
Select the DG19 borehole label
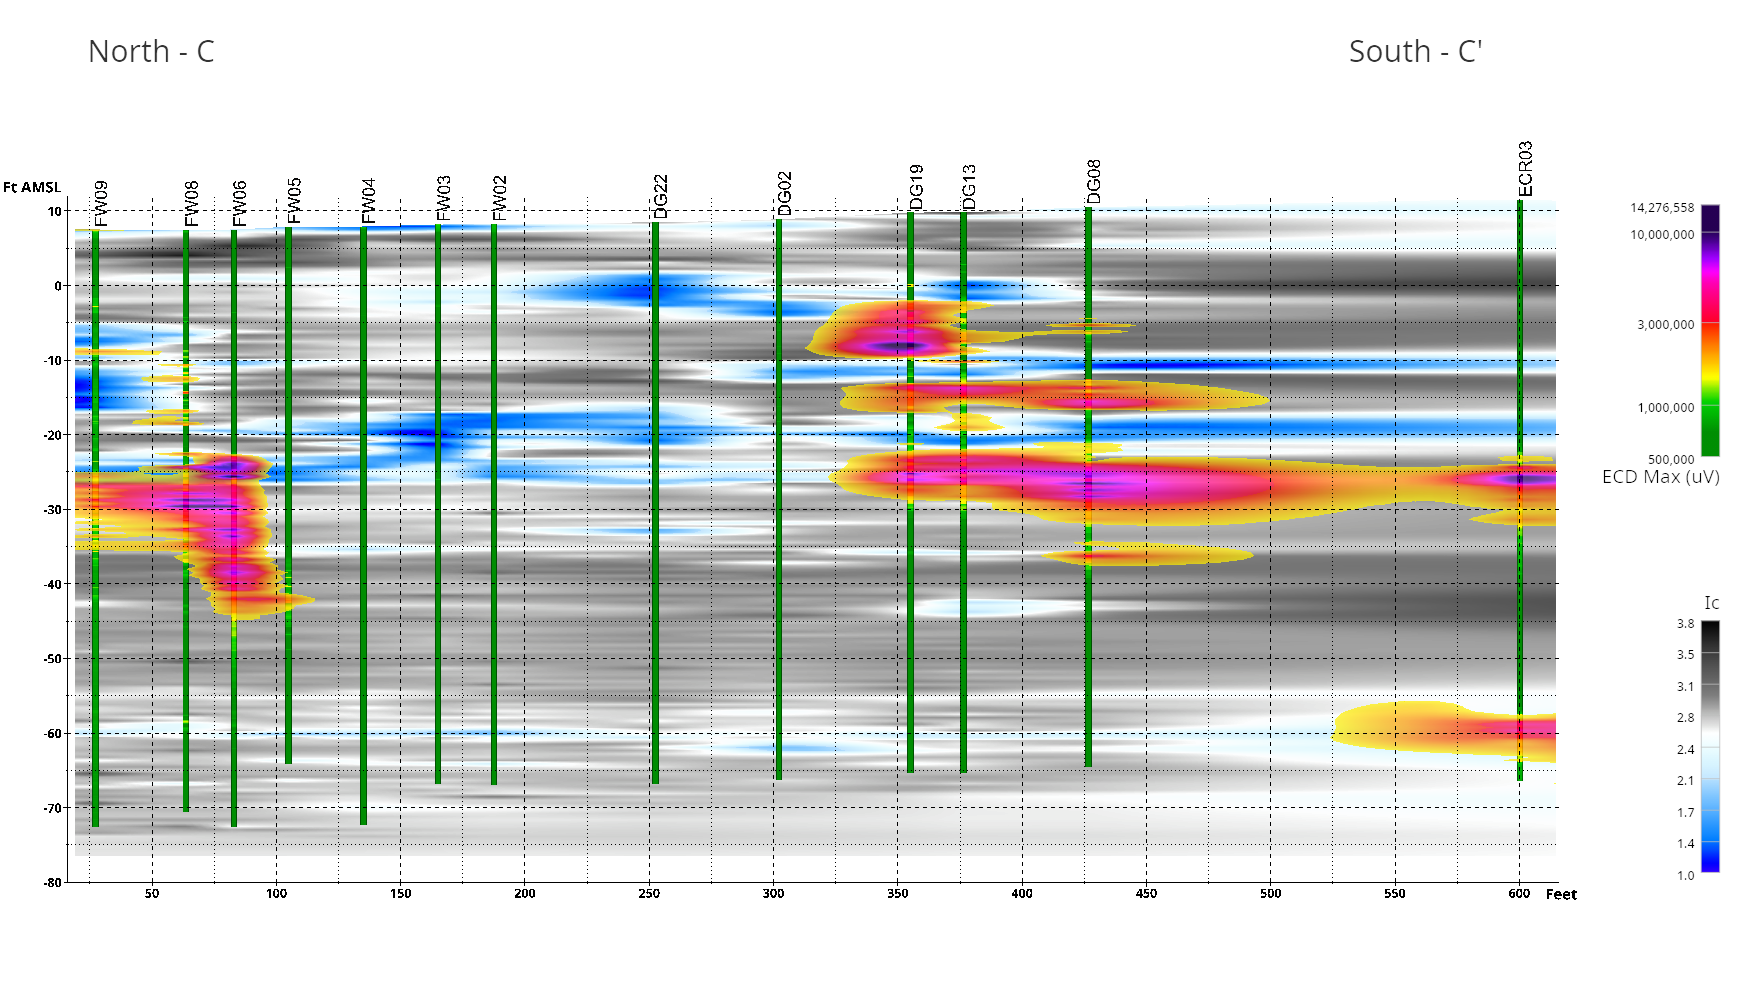click(916, 188)
